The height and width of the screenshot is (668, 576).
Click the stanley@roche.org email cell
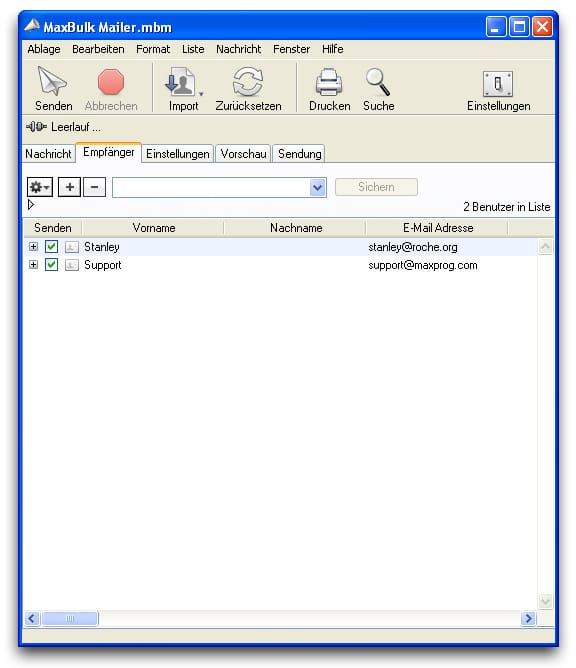[x=413, y=247]
